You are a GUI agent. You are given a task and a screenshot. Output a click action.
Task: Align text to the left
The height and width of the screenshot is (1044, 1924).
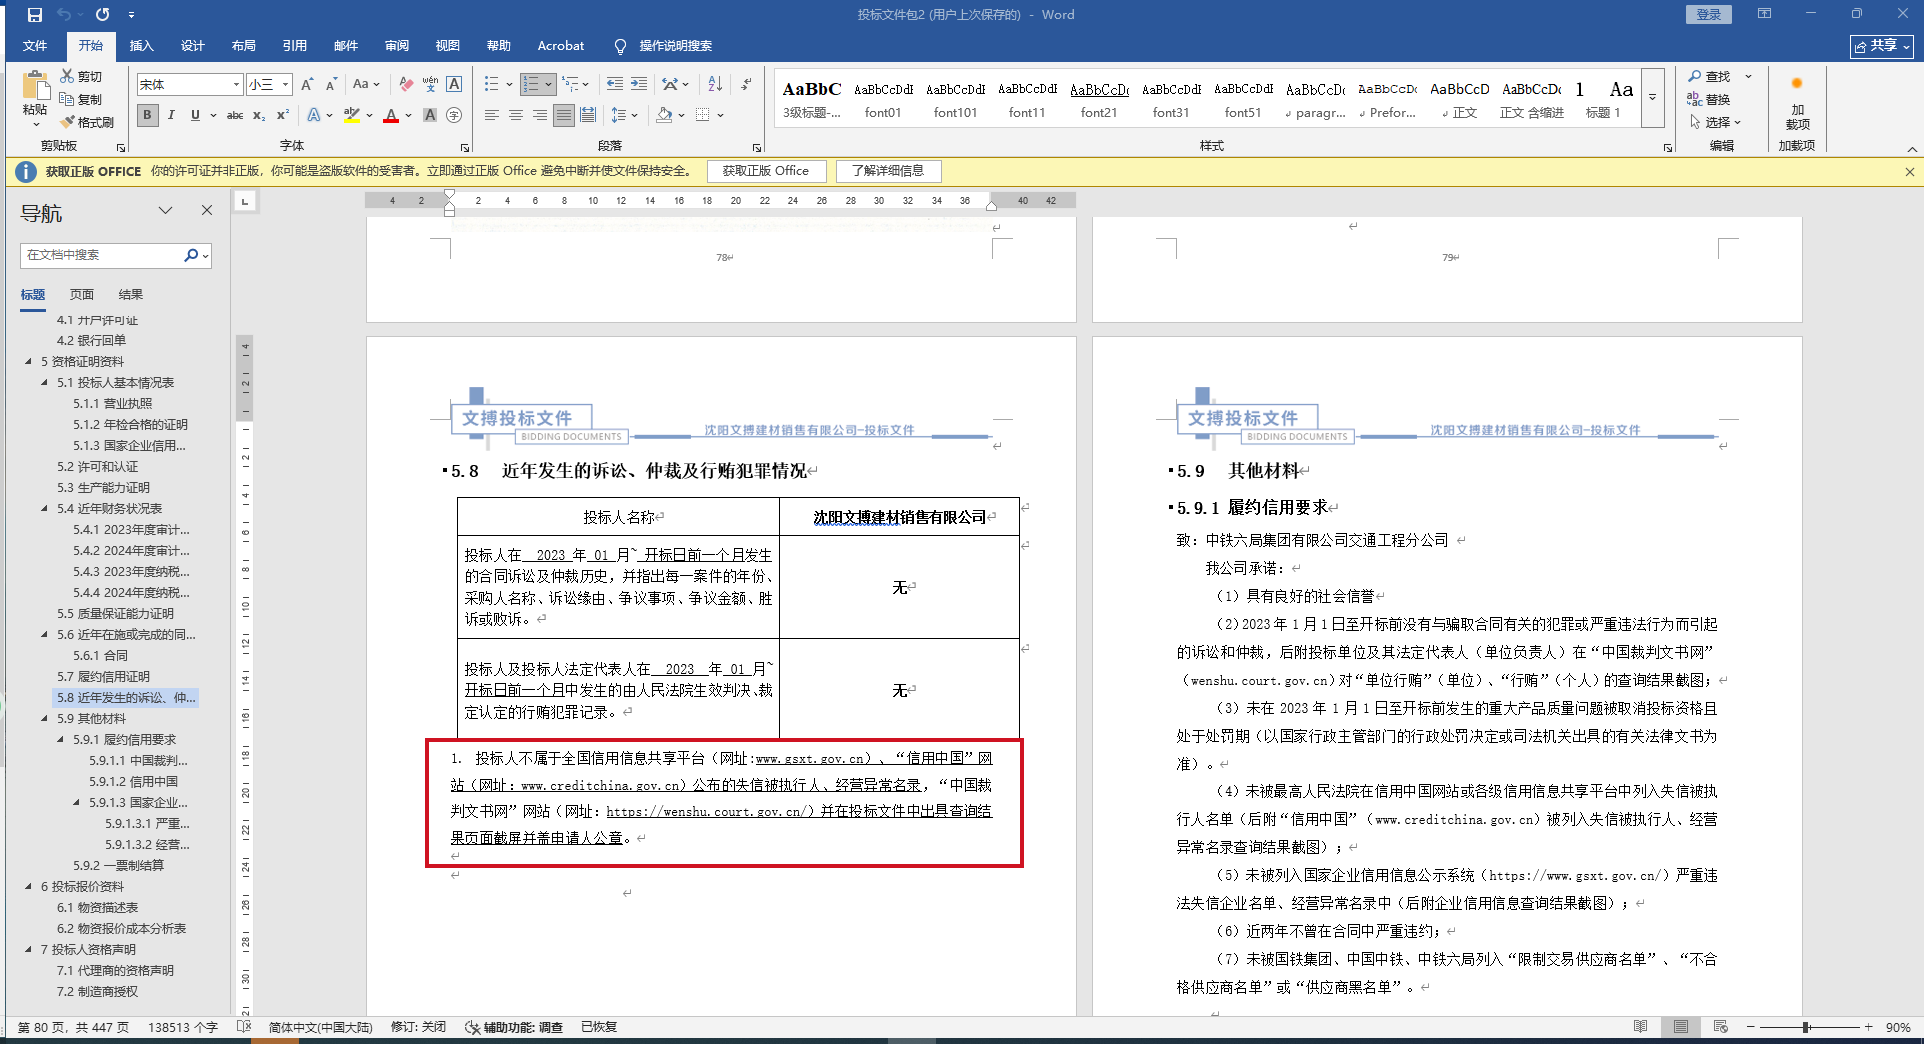pyautogui.click(x=492, y=115)
